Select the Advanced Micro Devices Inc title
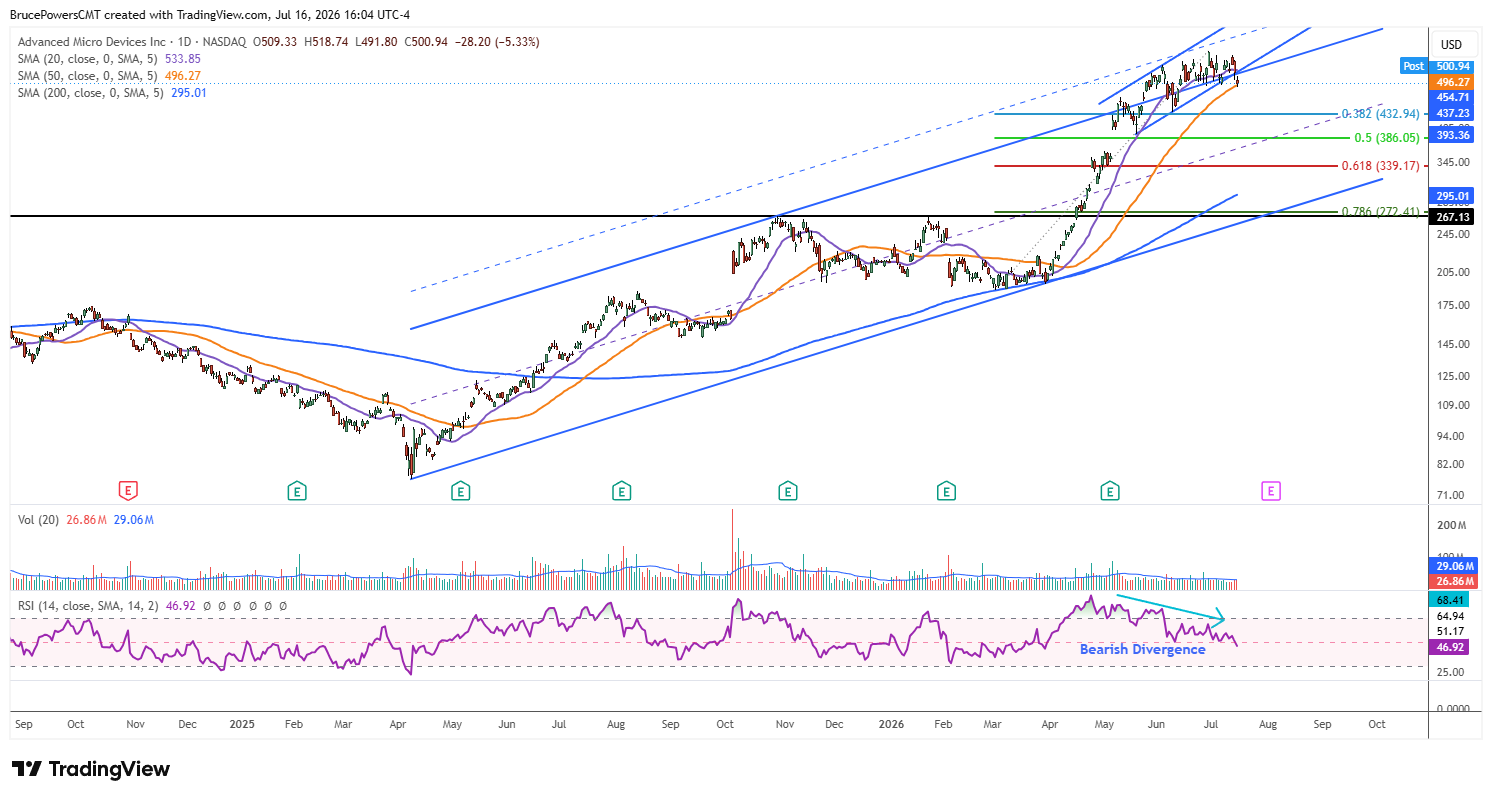Viewport: 1492px width, 799px height. (x=91, y=42)
